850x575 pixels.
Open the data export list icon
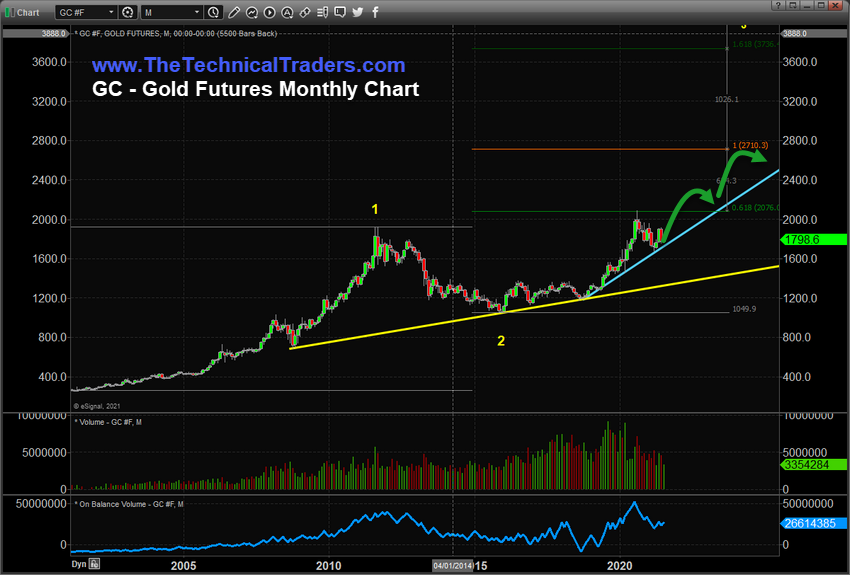pos(322,12)
